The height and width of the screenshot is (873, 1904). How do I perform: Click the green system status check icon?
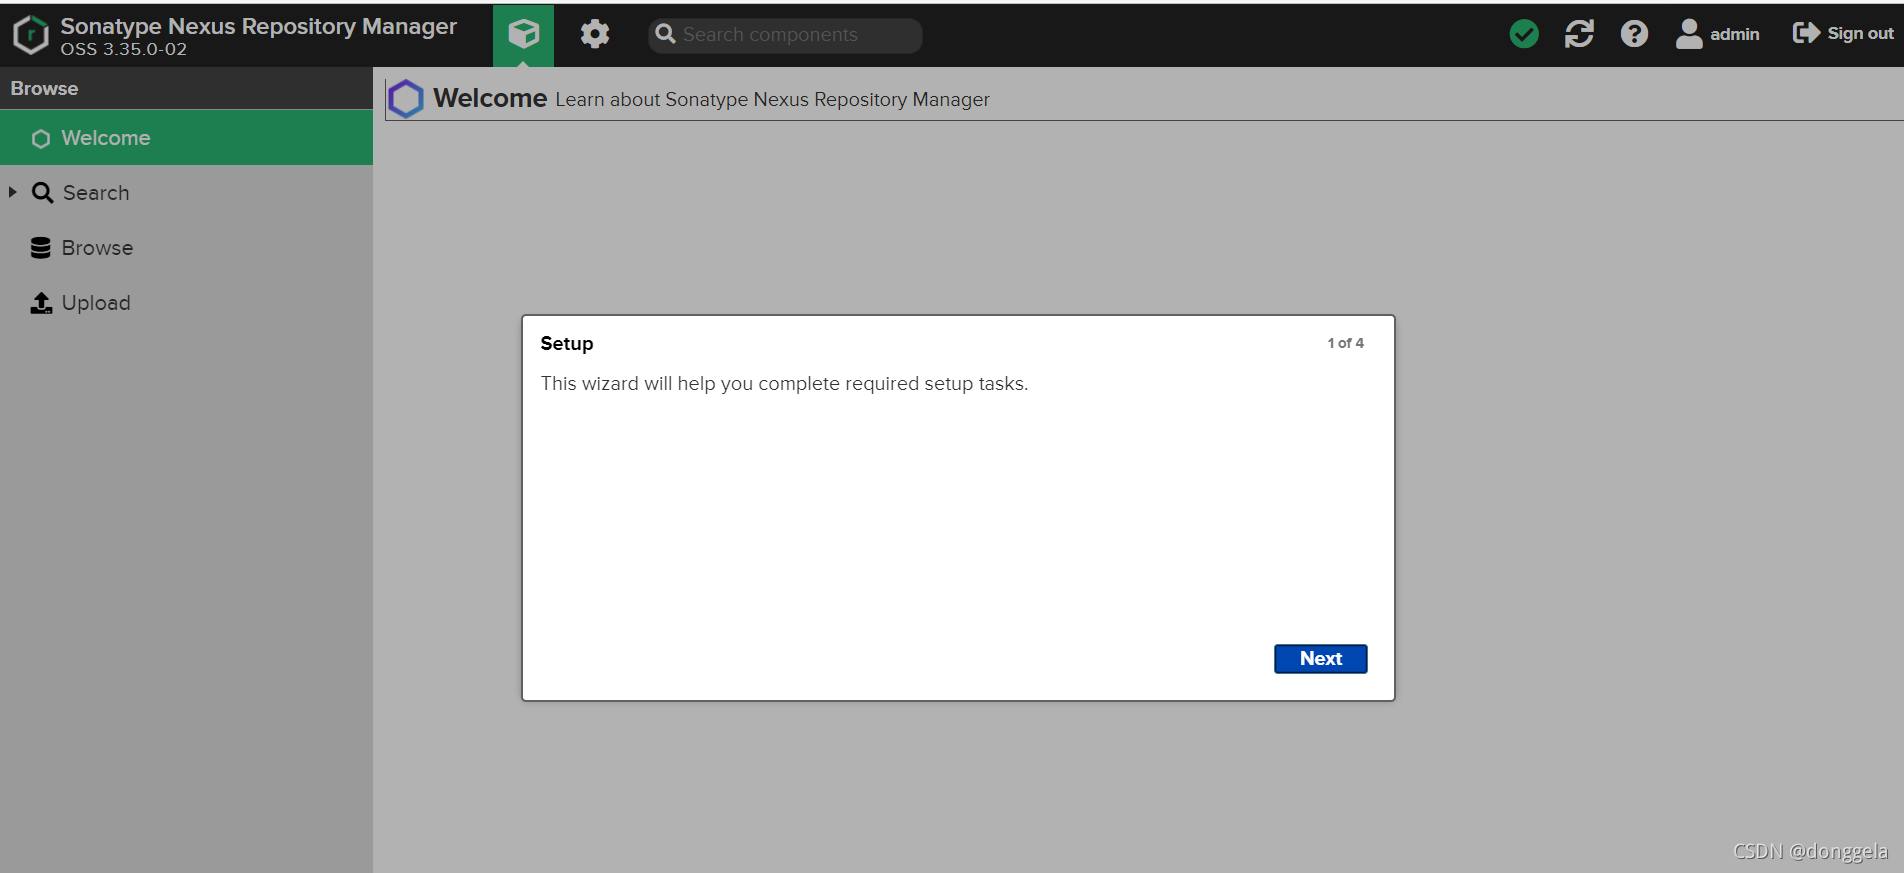[x=1524, y=34]
